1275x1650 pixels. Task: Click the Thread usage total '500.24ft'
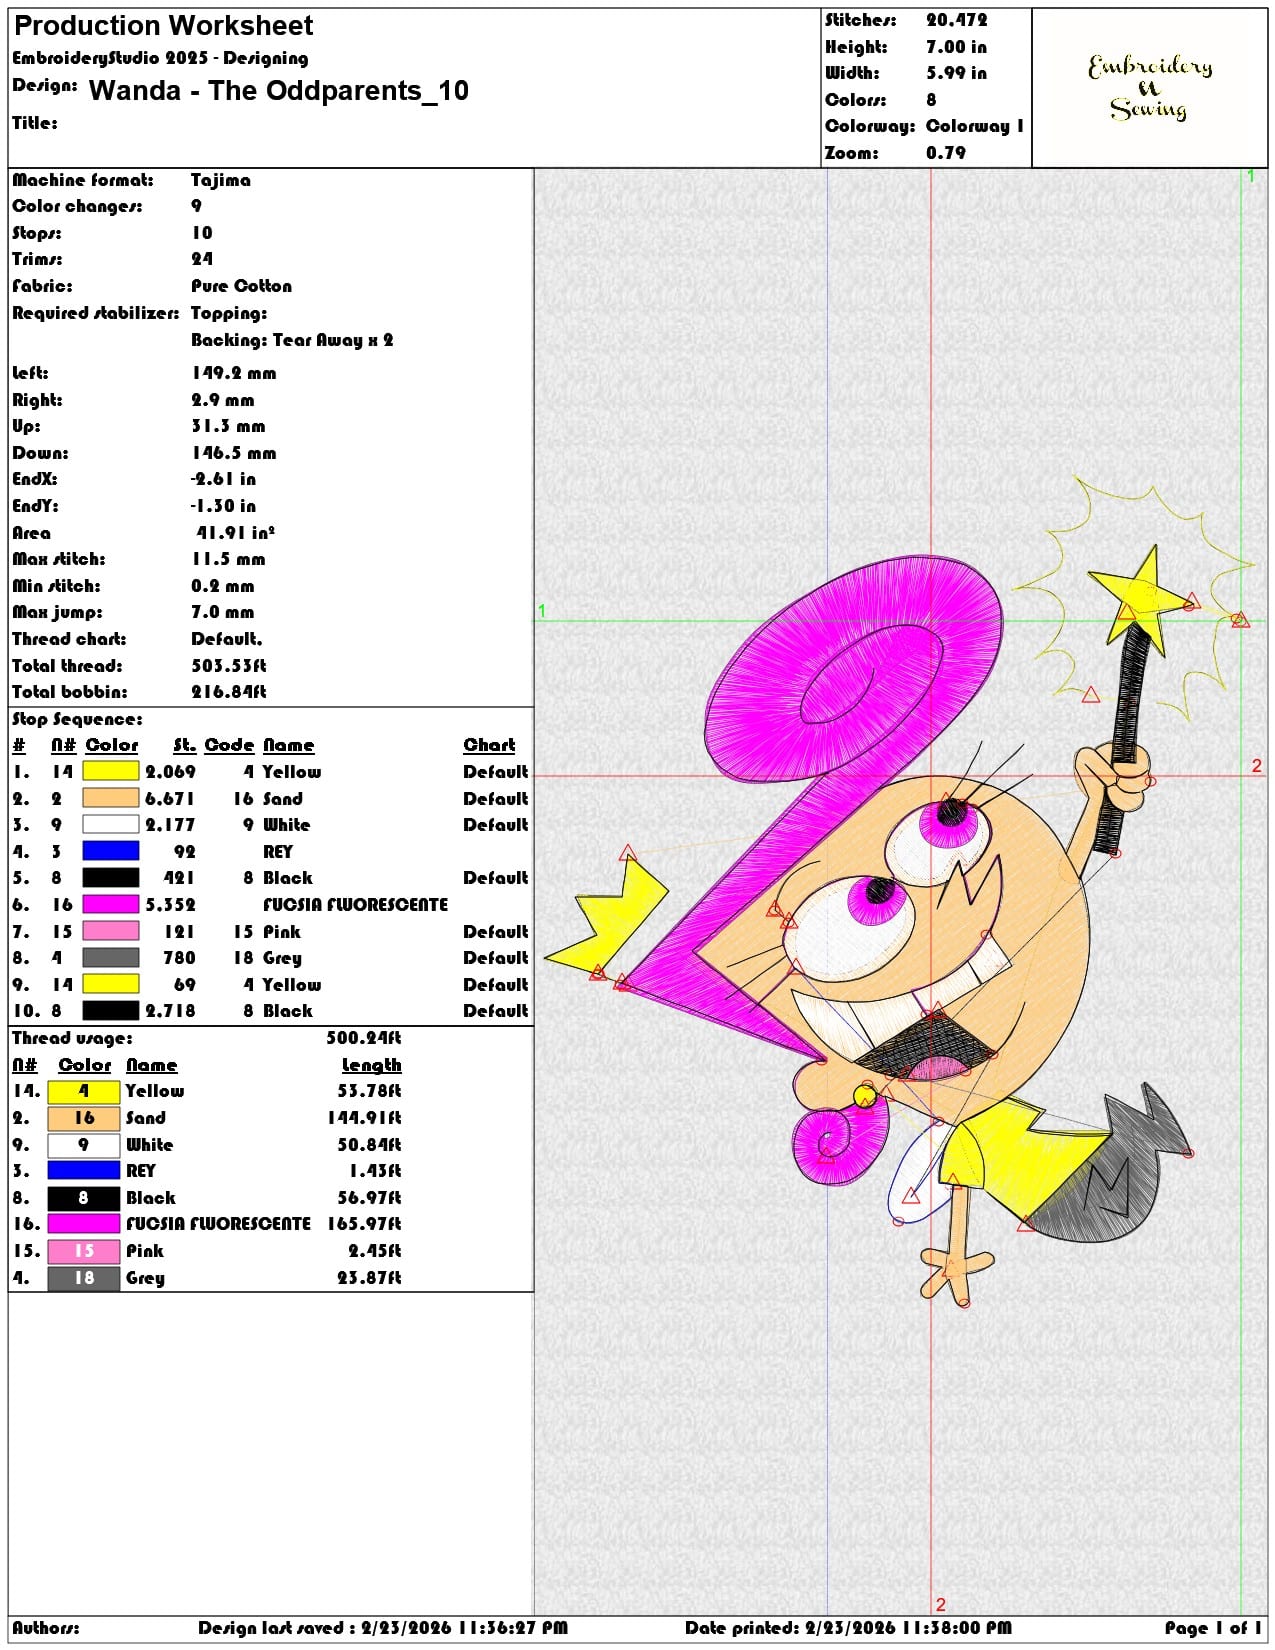pyautogui.click(x=363, y=1038)
